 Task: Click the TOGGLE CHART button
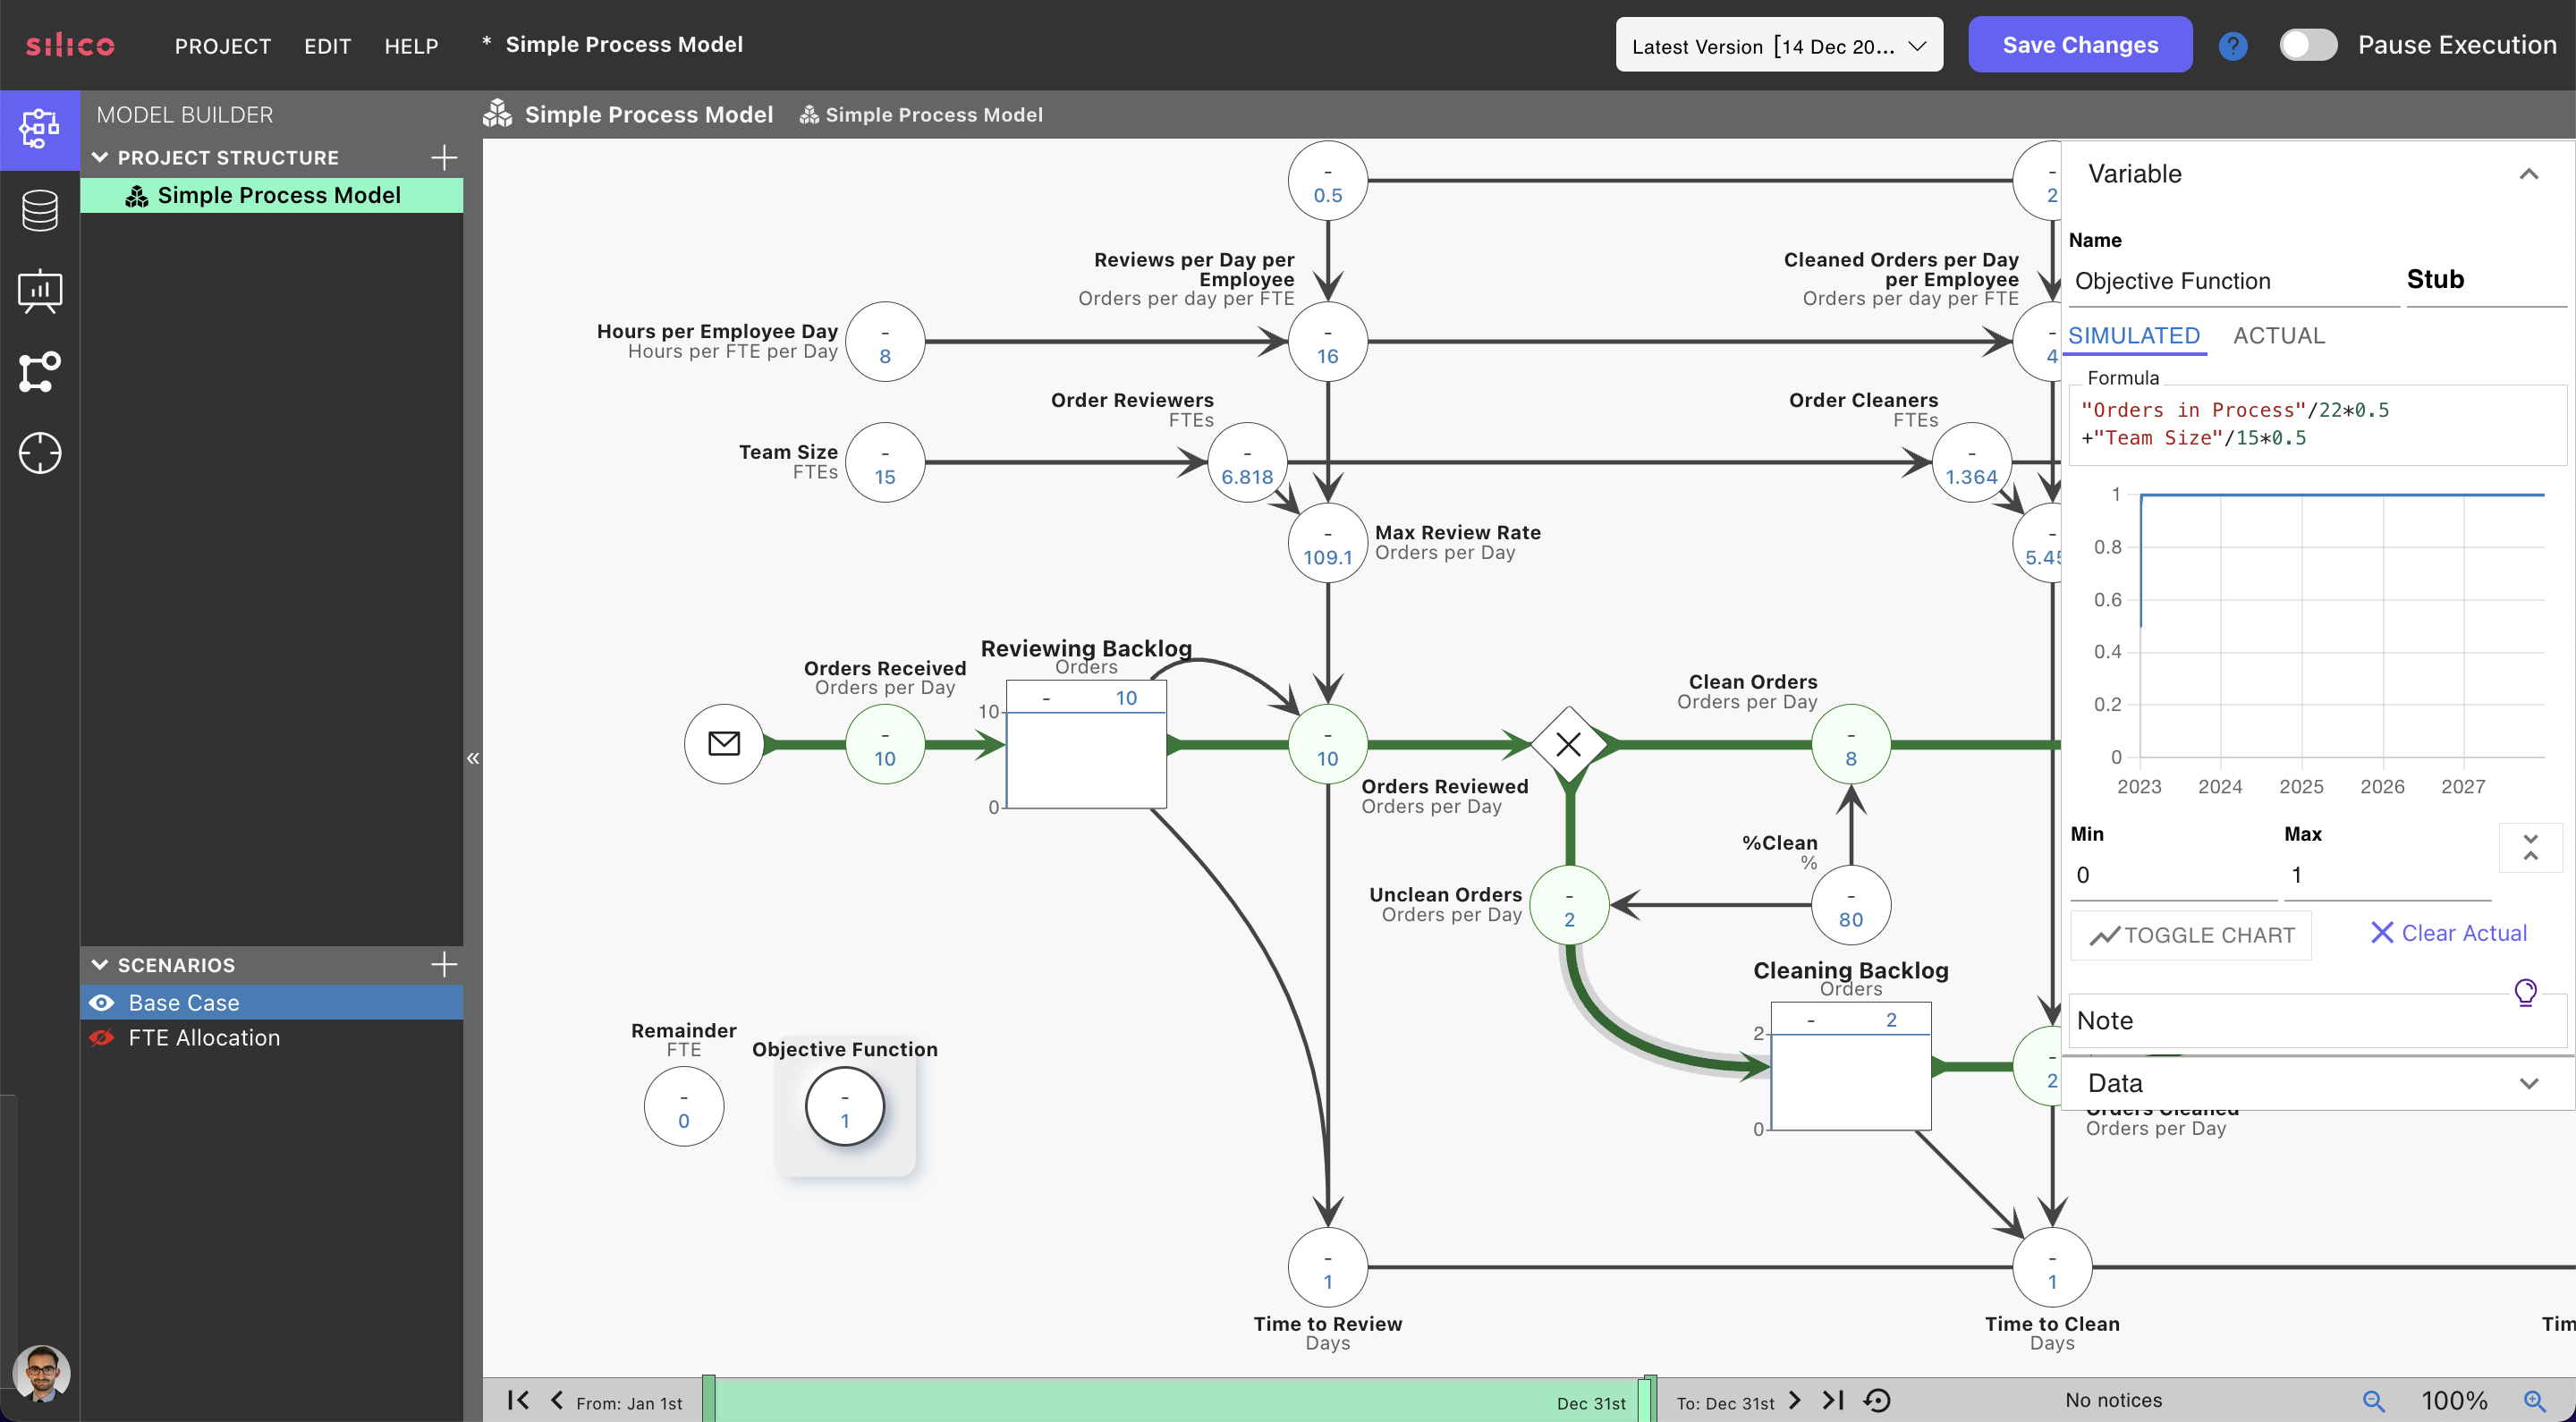click(x=2191, y=935)
